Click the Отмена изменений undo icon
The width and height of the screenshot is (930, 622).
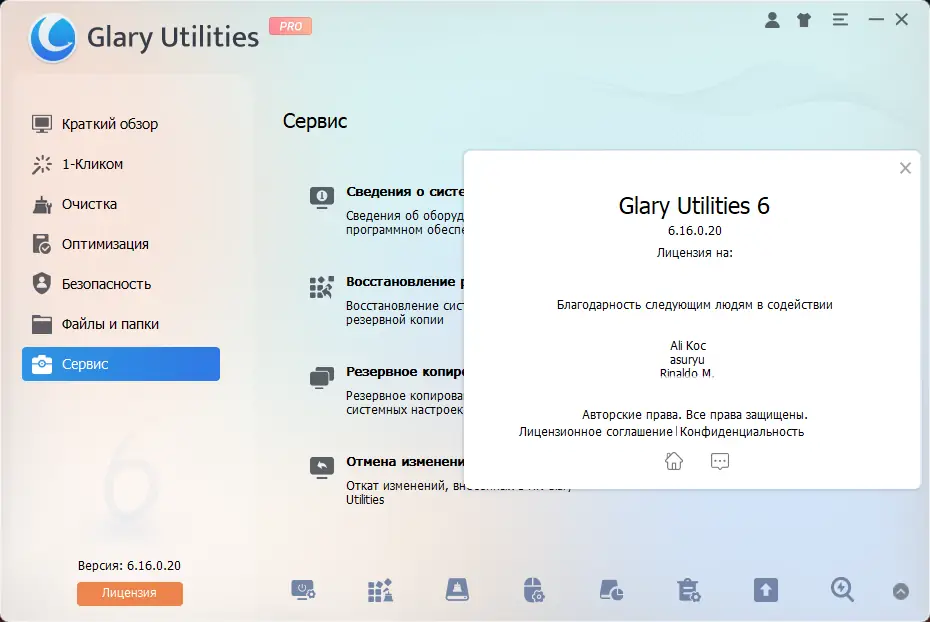click(x=321, y=467)
